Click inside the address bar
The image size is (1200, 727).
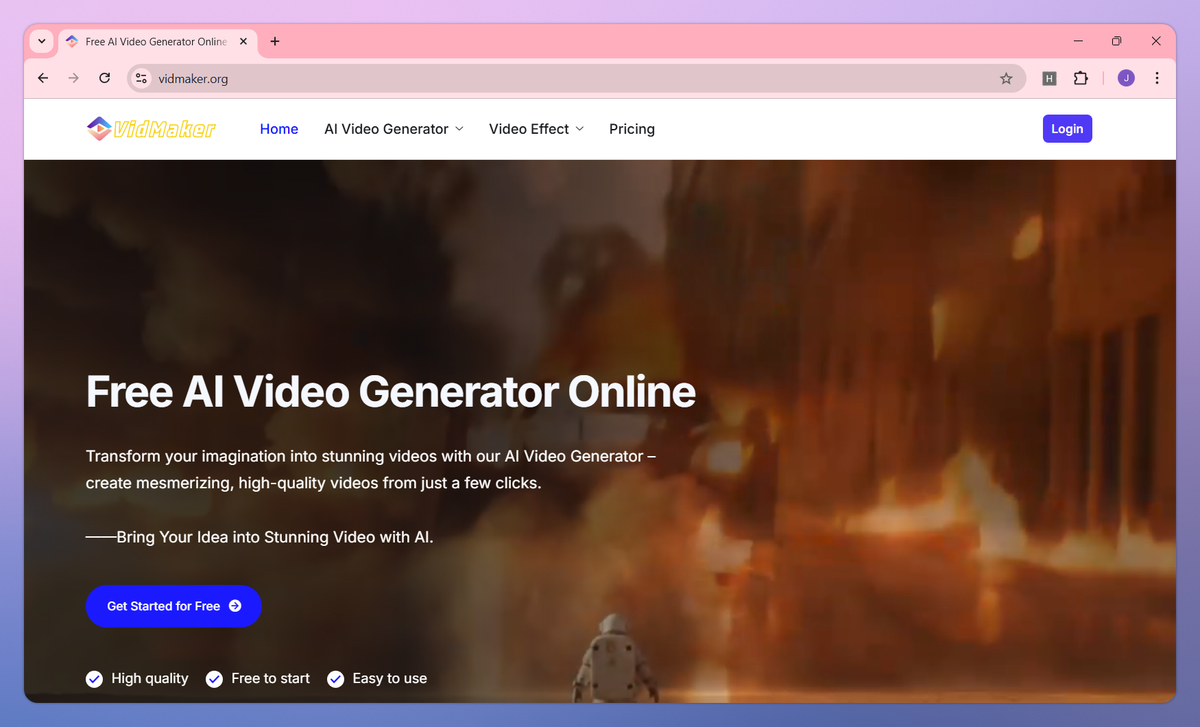[x=400, y=77]
